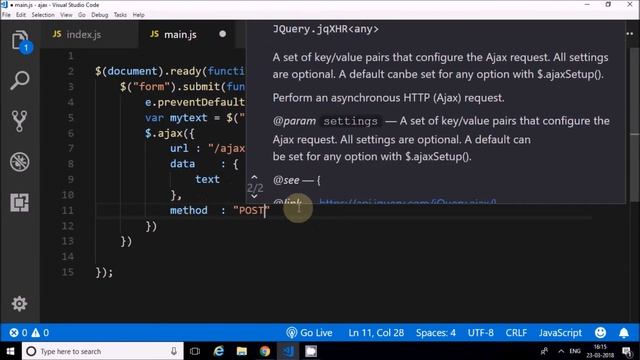This screenshot has width=640, height=360.
Task: Open Task View on taskbar
Action: [x=195, y=351]
